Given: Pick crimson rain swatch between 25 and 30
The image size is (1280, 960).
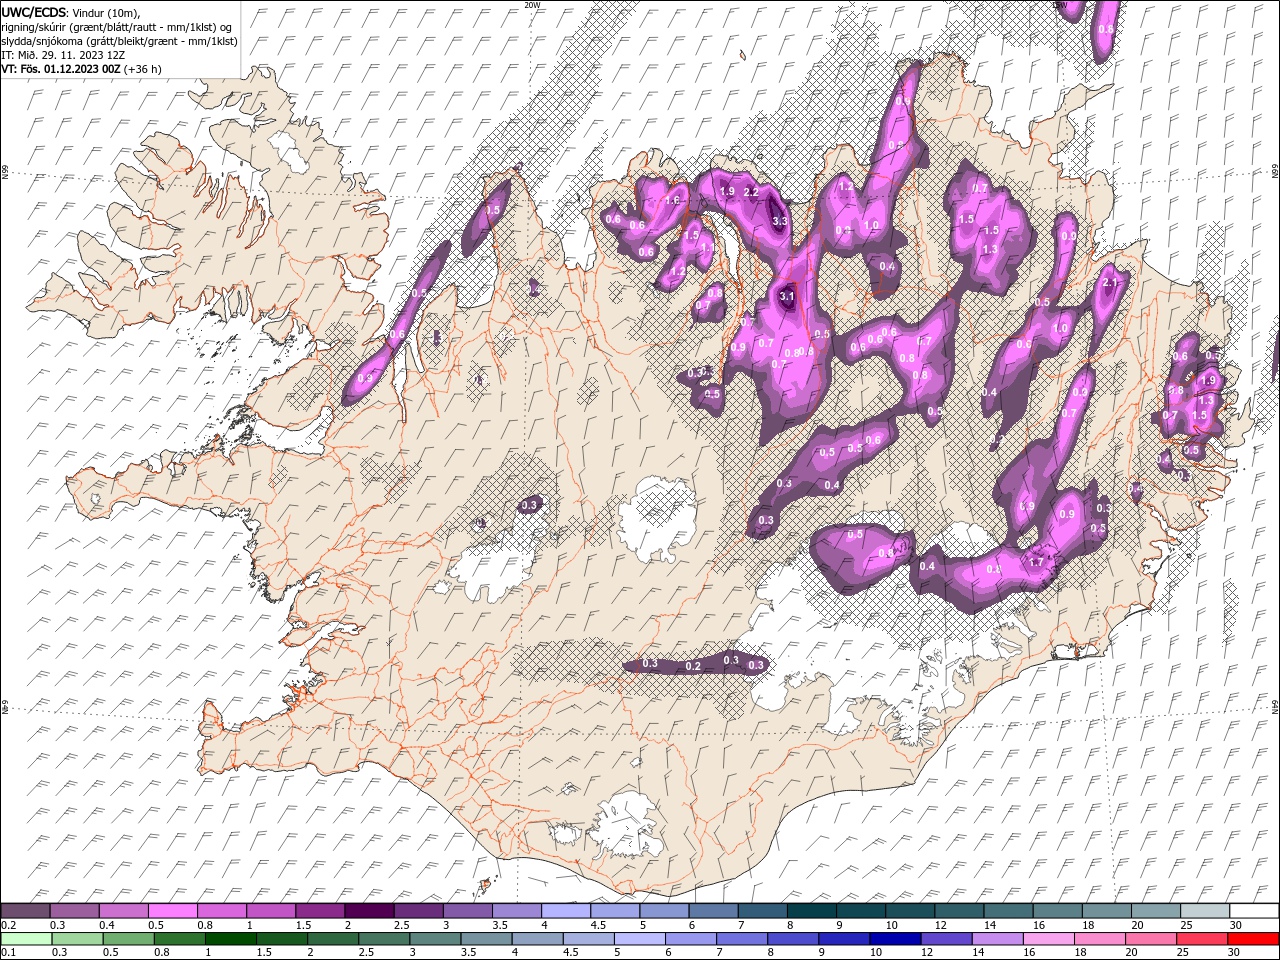Looking at the screenshot, I should (x=1201, y=939).
